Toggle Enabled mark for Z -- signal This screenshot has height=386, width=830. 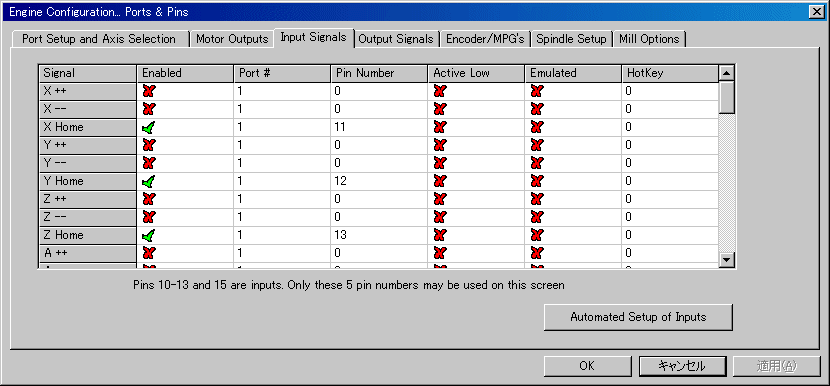pyautogui.click(x=149, y=217)
